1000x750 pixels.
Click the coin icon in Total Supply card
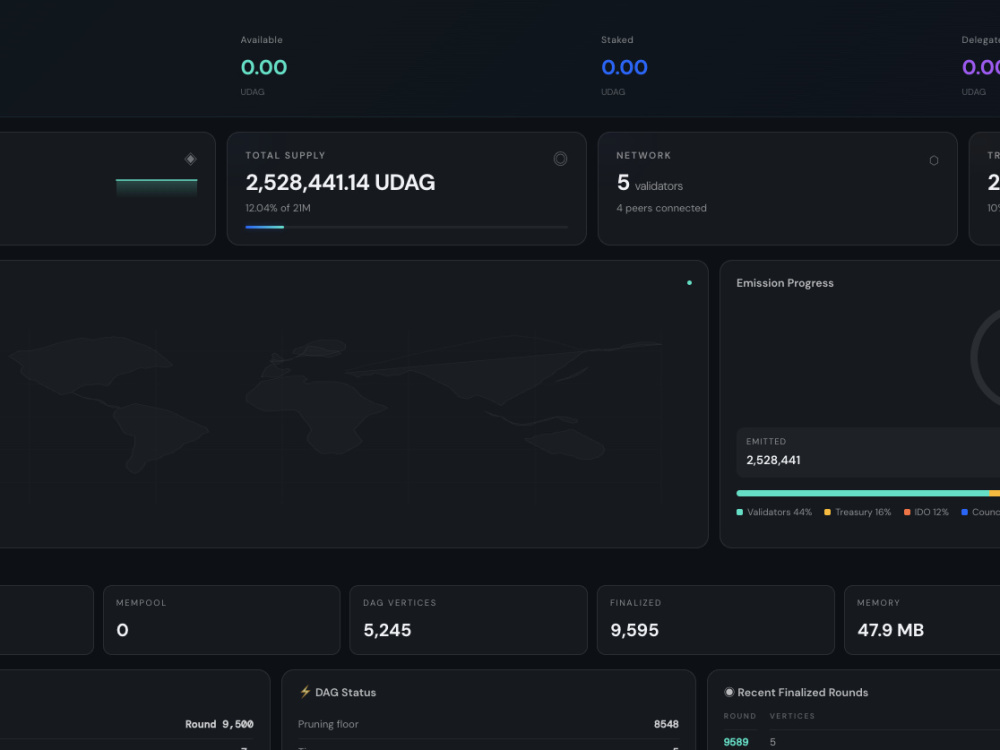click(560, 159)
